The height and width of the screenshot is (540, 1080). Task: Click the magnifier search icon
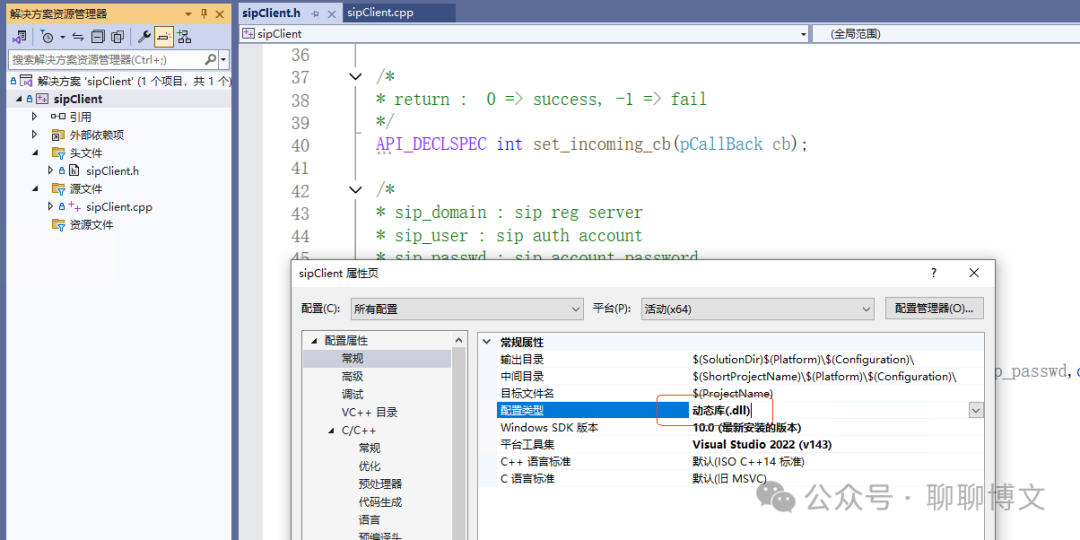coord(211,60)
